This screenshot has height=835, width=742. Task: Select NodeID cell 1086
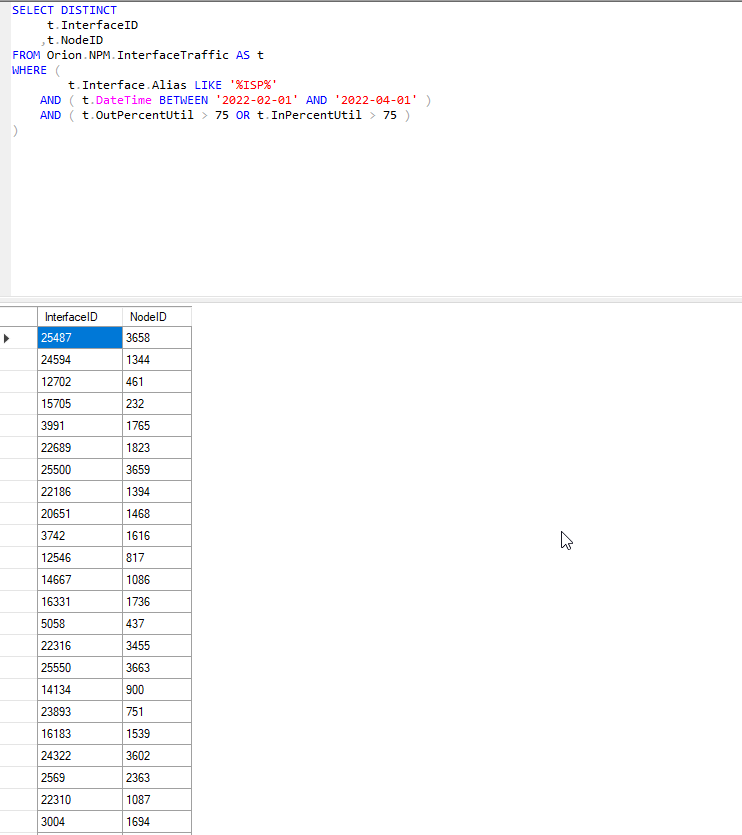(157, 580)
